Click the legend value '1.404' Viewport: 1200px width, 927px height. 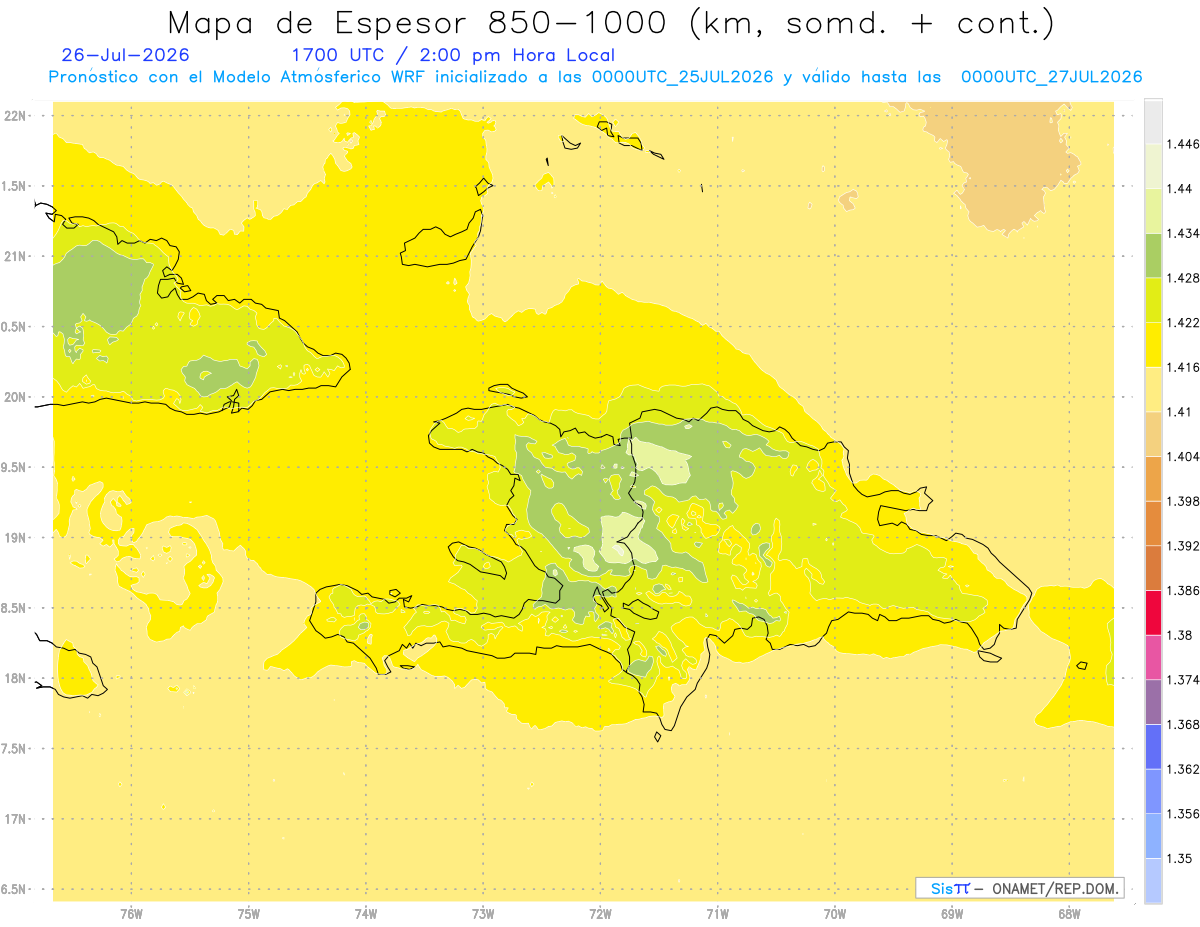click(x=1183, y=456)
